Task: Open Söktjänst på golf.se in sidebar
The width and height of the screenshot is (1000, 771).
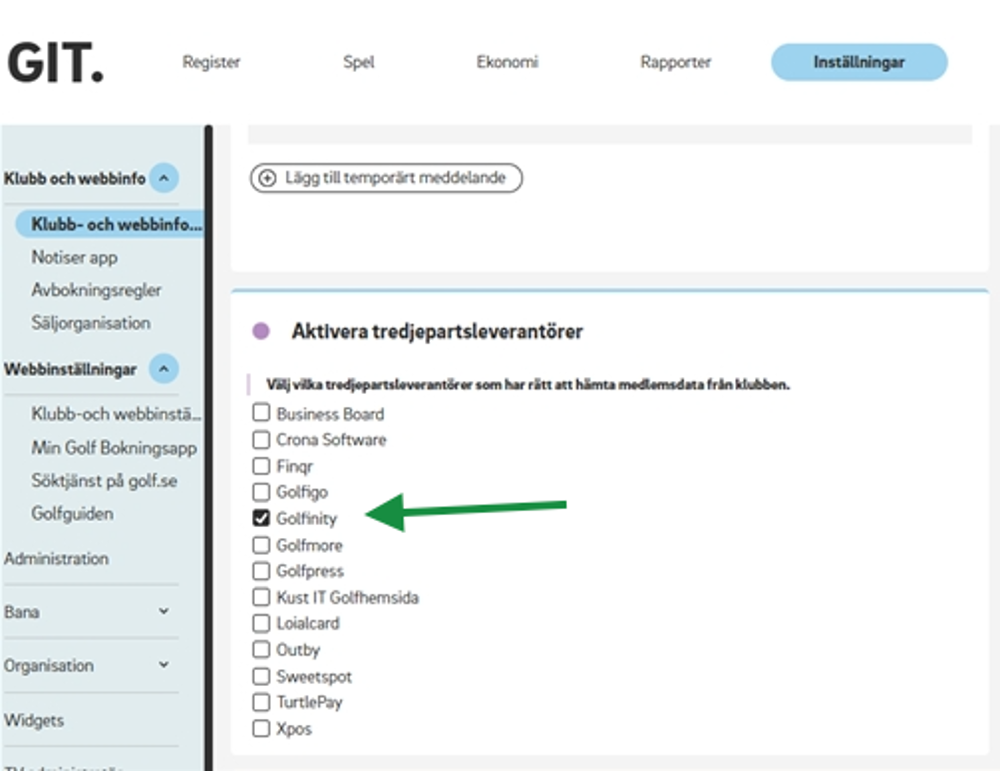Action: pyautogui.click(x=105, y=481)
